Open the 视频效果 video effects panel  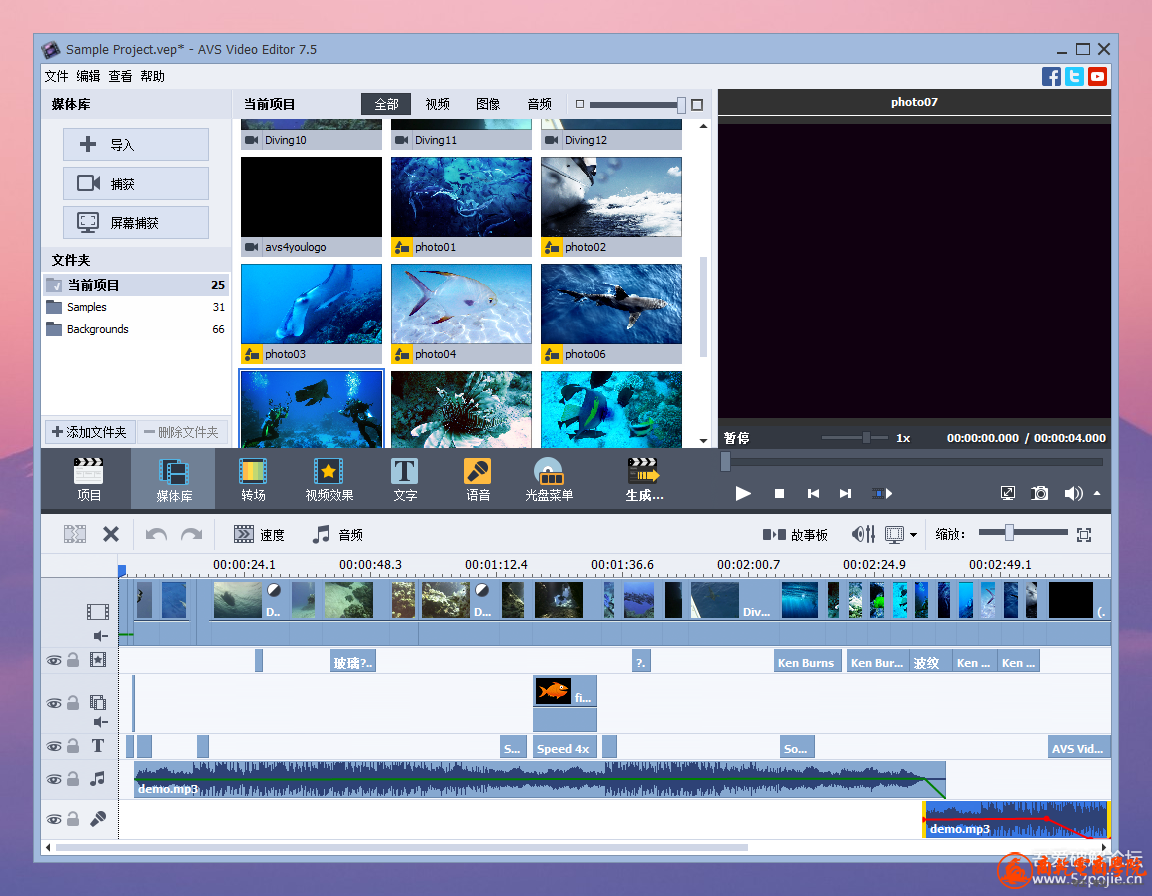coord(329,479)
